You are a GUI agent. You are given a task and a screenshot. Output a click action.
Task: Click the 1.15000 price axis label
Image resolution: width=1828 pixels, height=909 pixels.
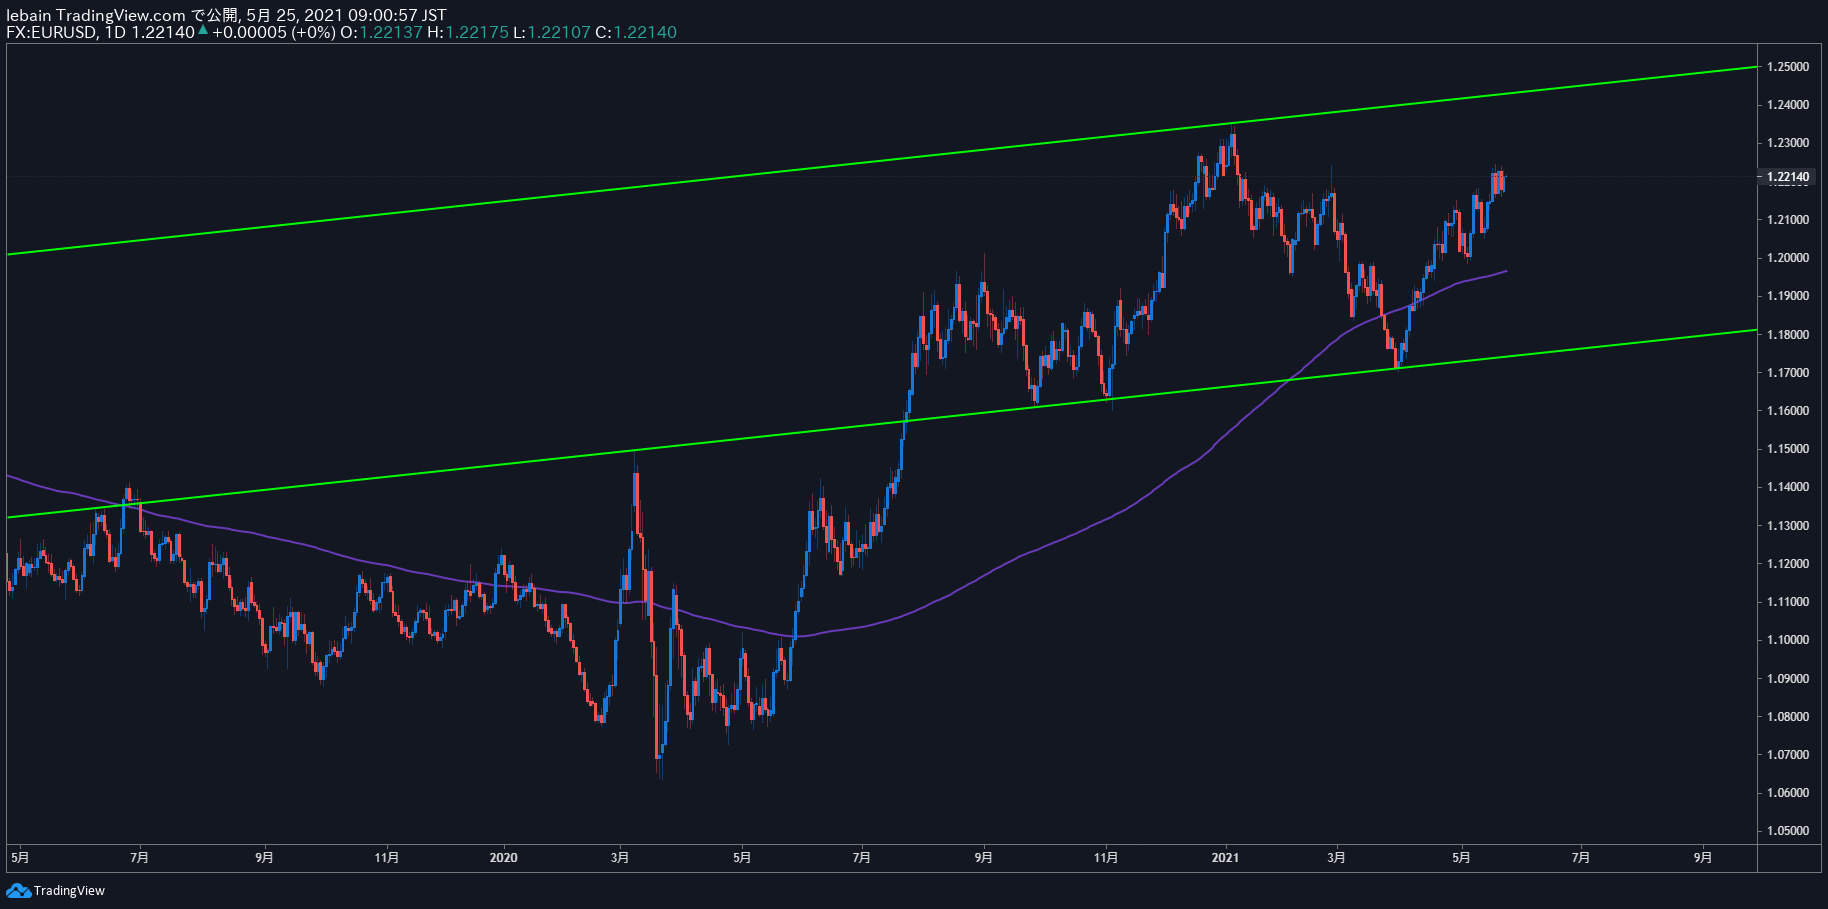click(1788, 449)
